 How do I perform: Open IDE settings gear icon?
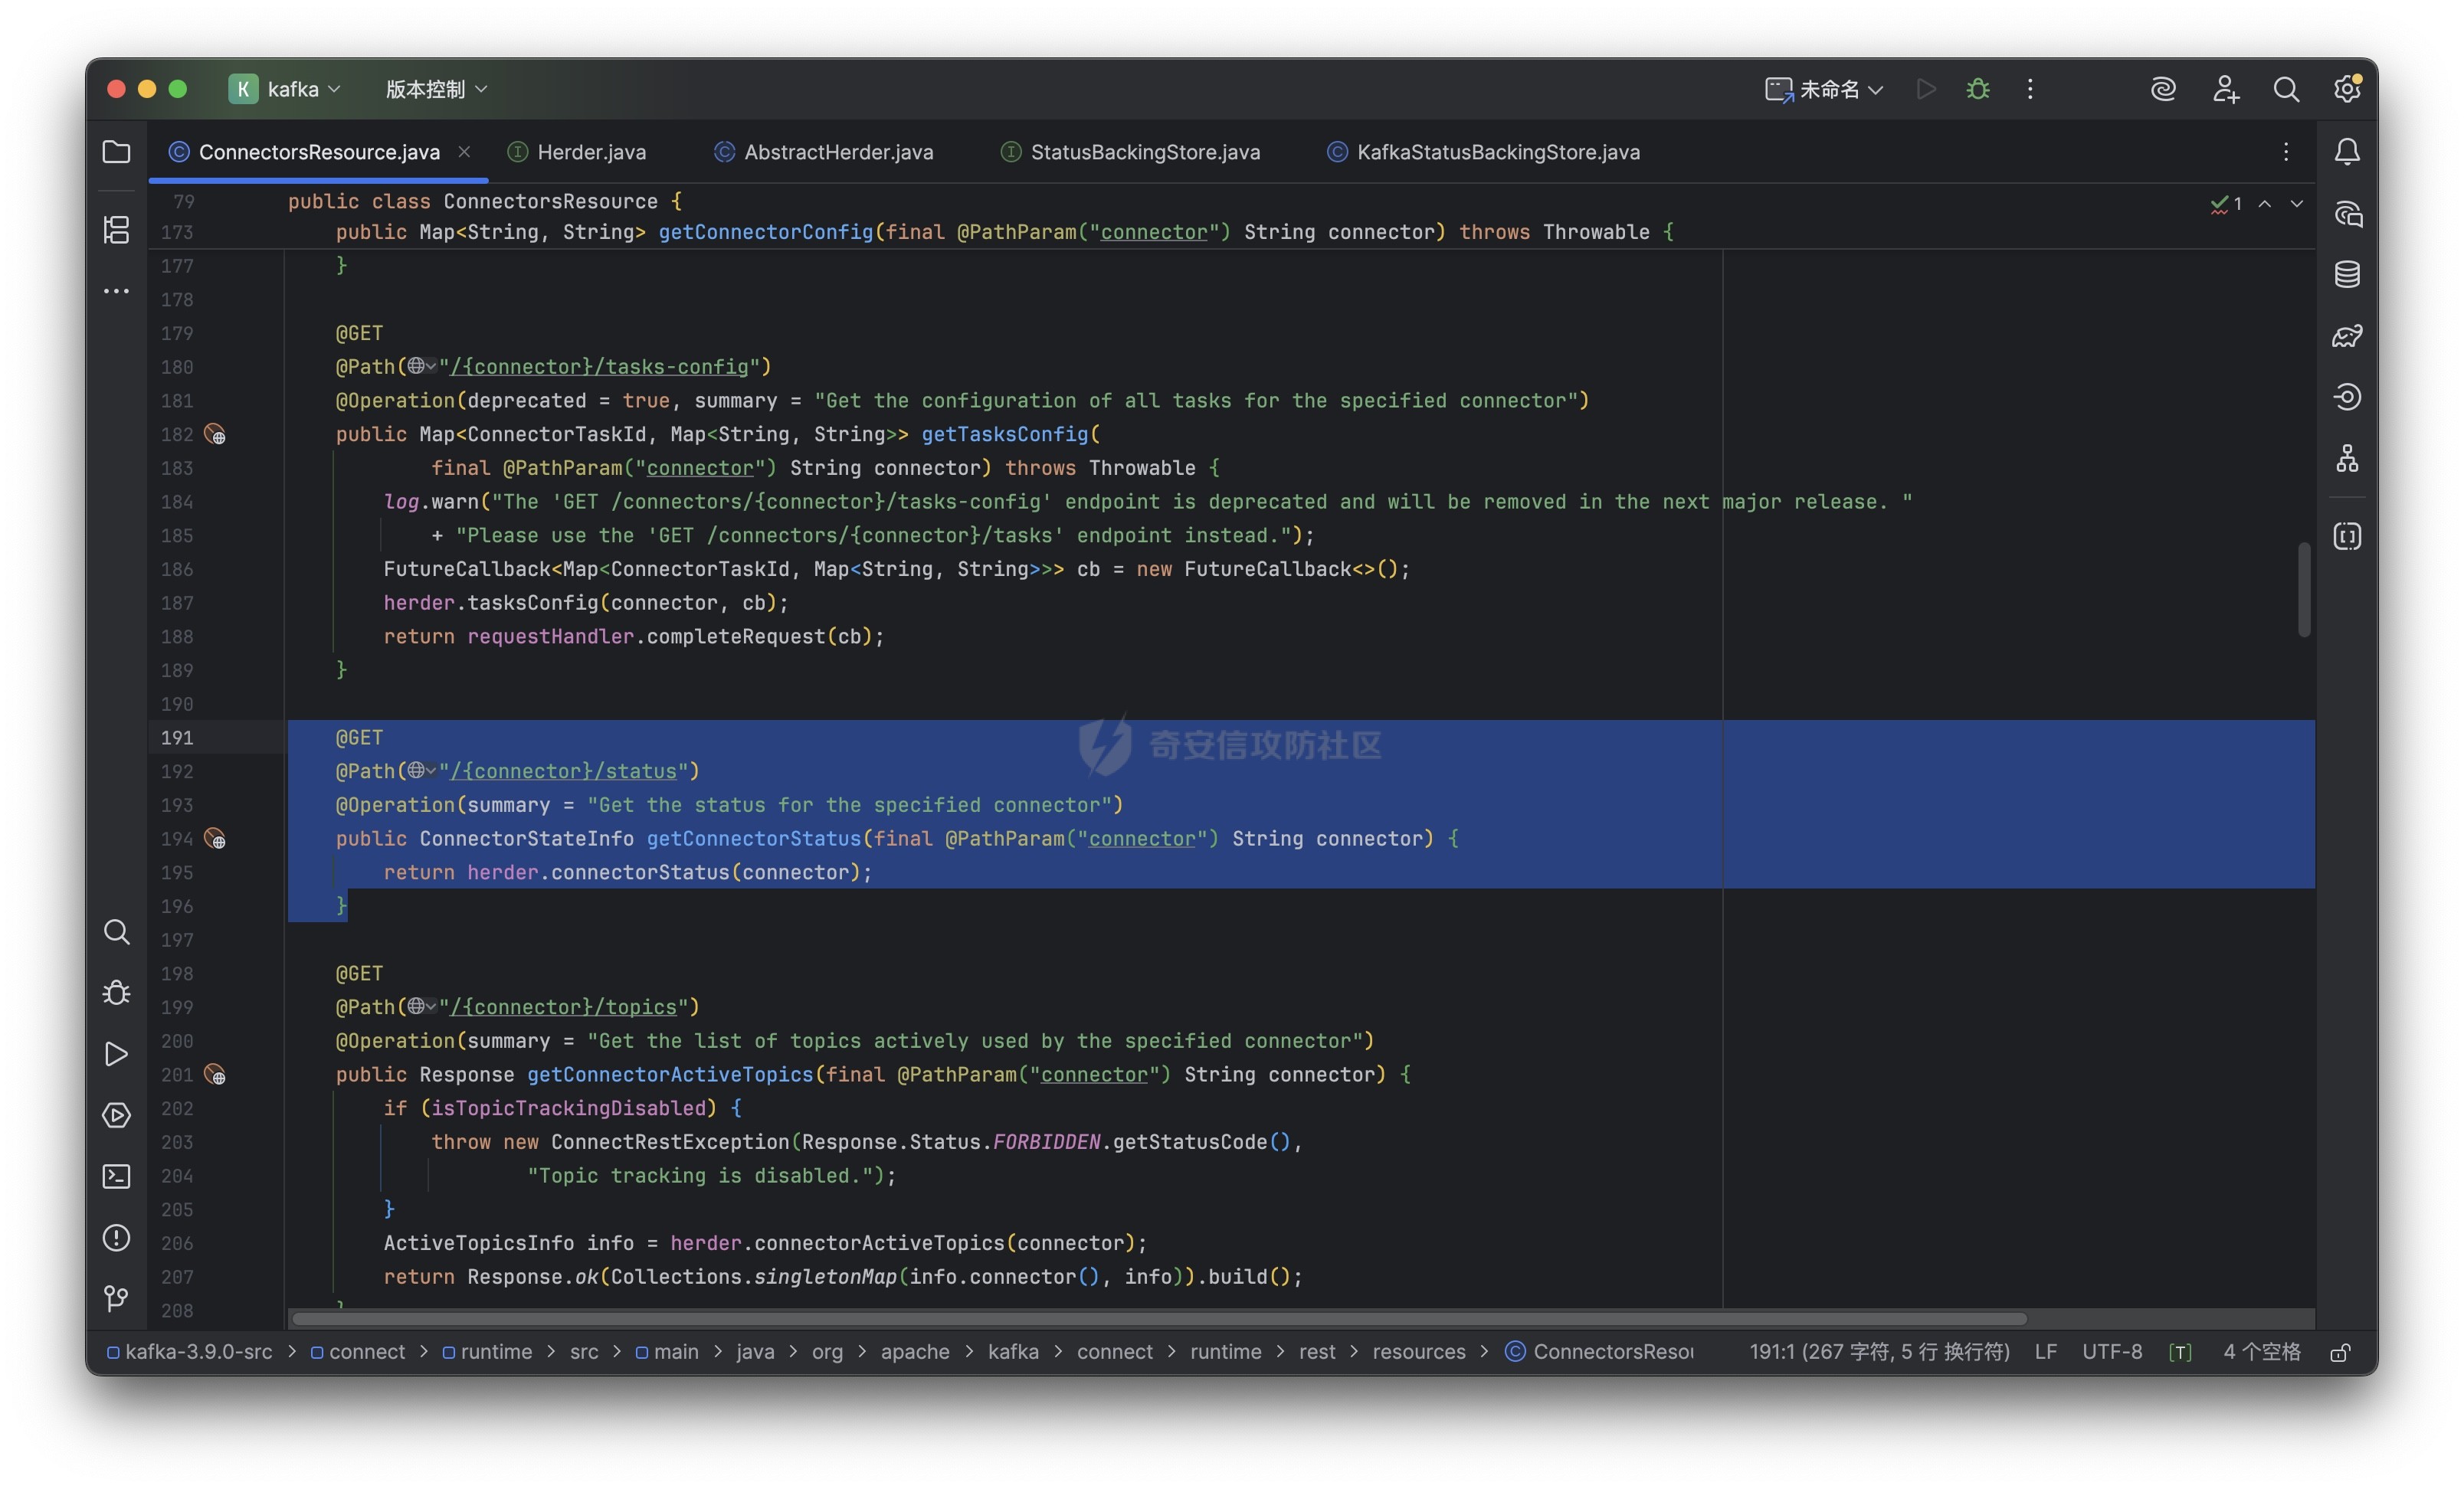[x=2347, y=89]
